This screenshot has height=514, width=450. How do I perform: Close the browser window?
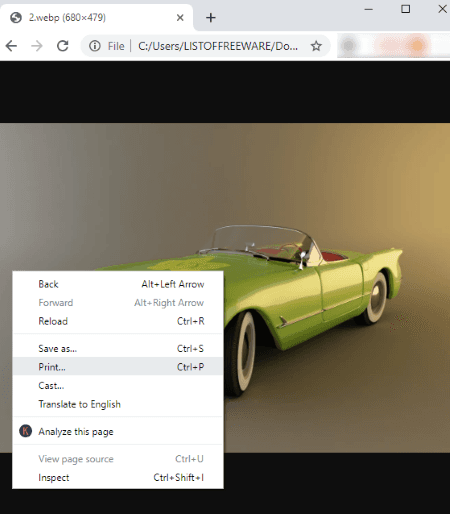click(442, 9)
